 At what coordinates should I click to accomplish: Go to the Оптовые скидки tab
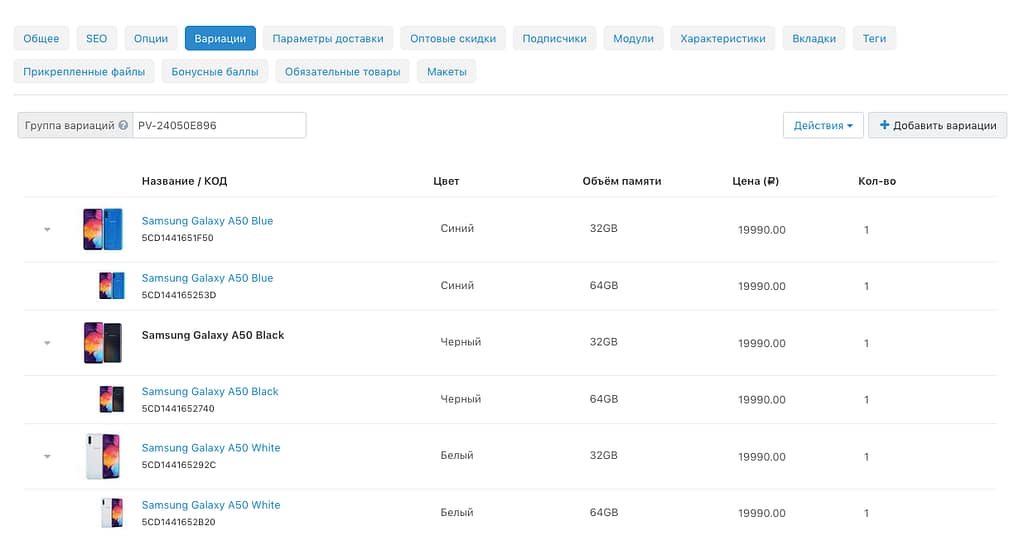pyautogui.click(x=453, y=39)
